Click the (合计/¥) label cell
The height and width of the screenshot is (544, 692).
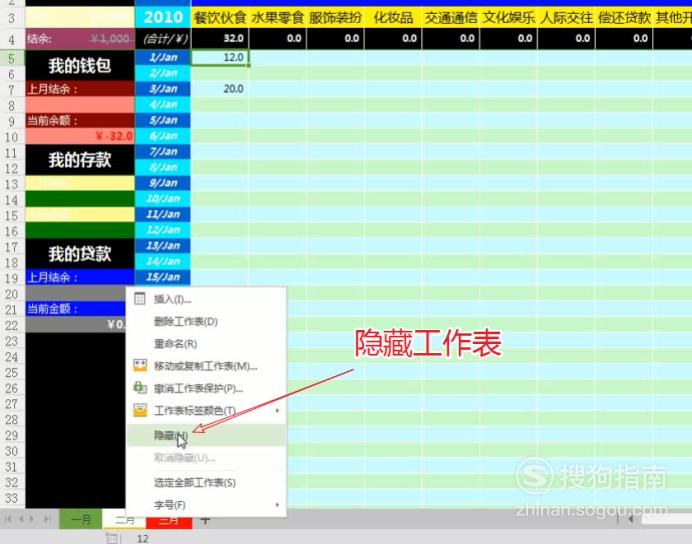(x=163, y=39)
